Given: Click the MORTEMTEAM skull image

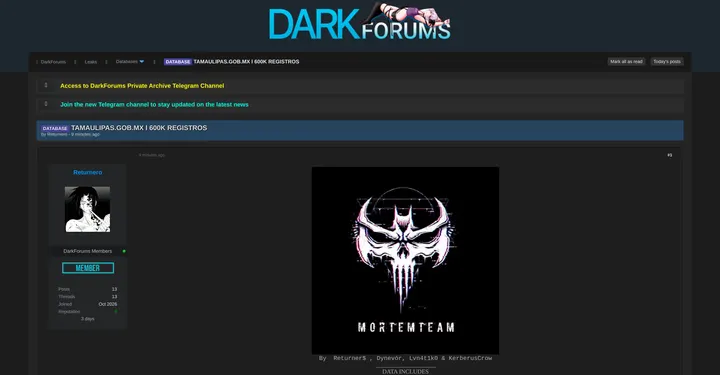Looking at the screenshot, I should click(405, 260).
